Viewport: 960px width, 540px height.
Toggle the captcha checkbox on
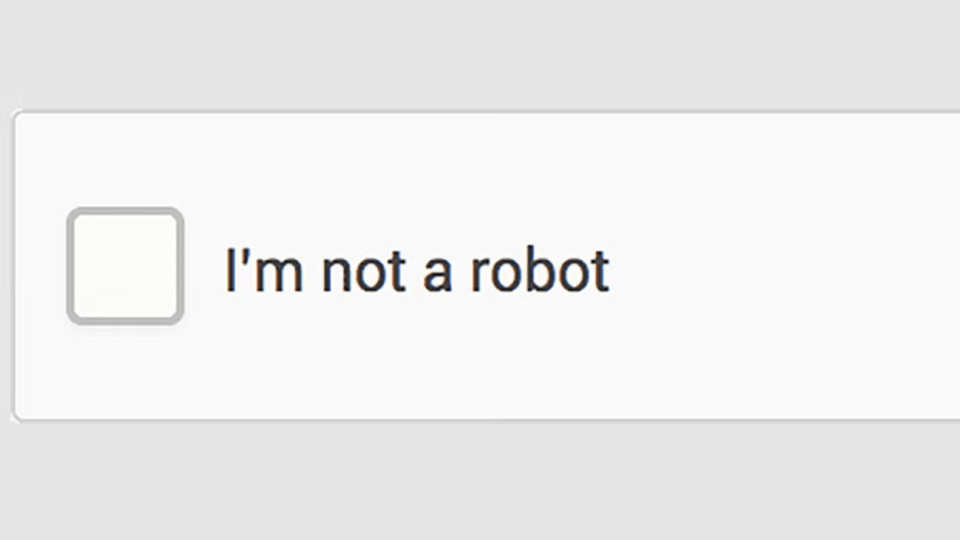point(126,266)
